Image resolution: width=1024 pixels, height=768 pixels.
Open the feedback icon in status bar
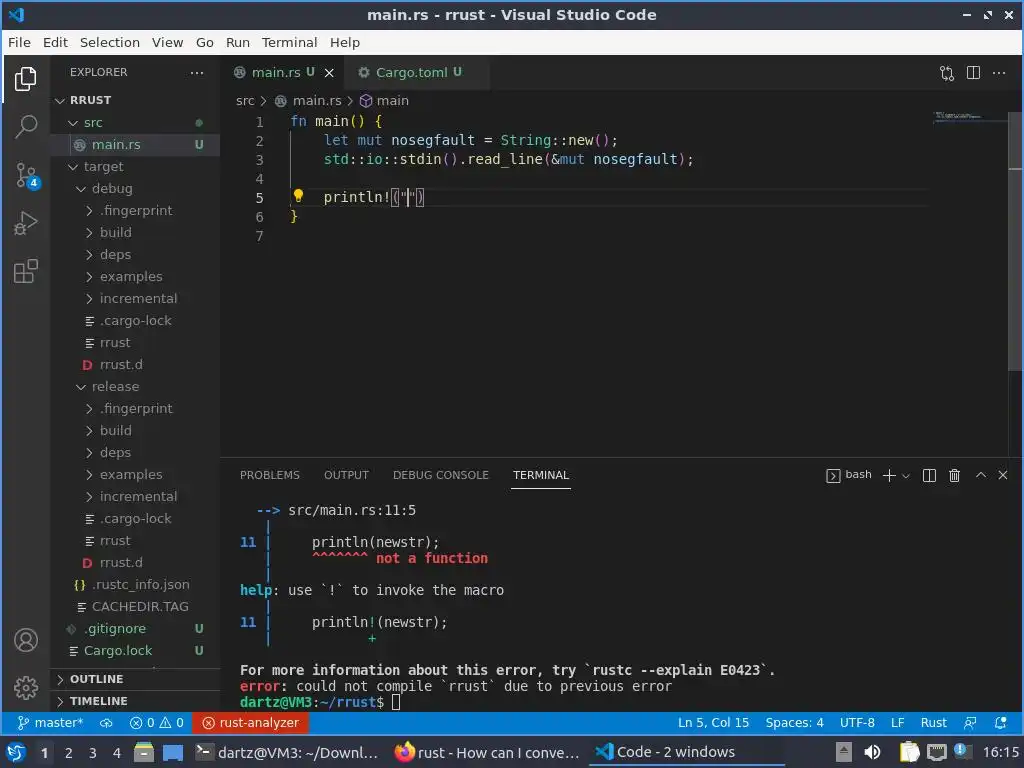coord(970,723)
